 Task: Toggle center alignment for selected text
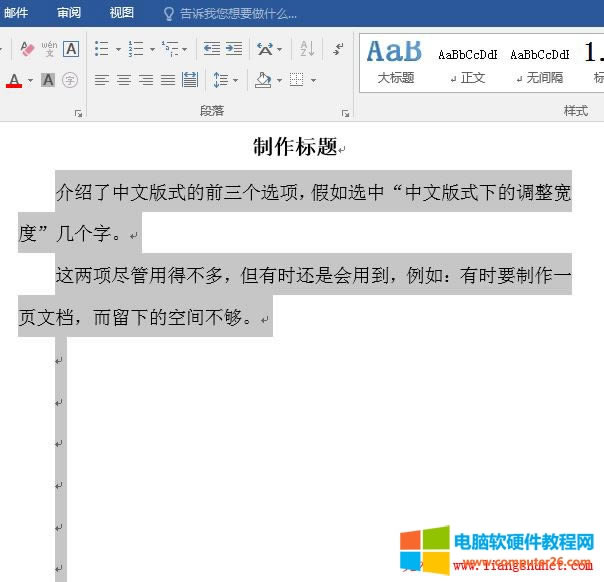(124, 80)
